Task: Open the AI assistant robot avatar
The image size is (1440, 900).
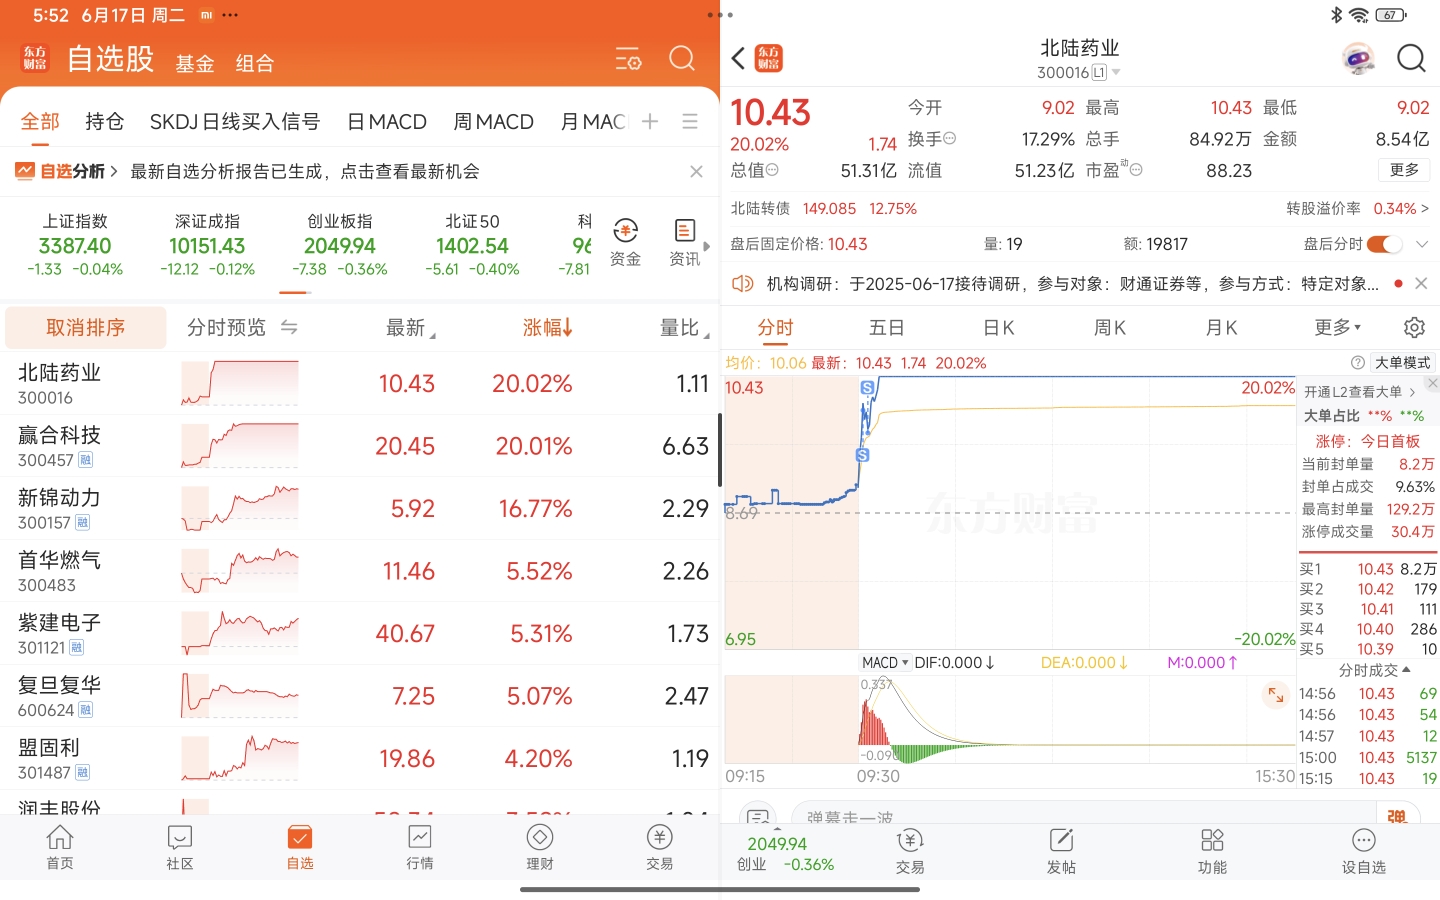Action: (1358, 59)
